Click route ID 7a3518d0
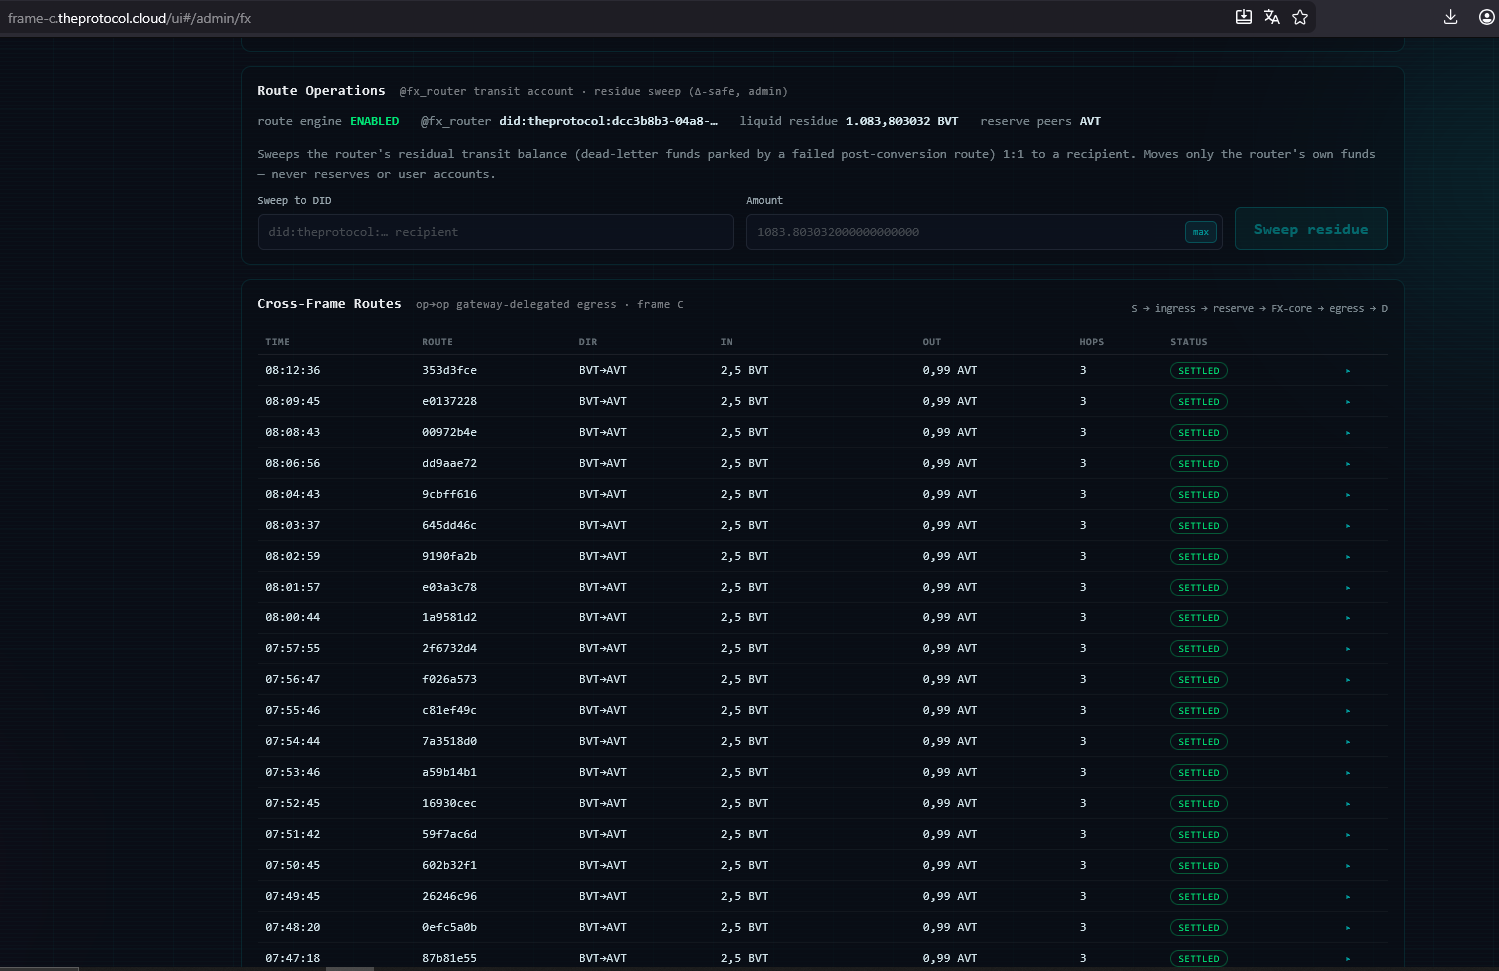Image resolution: width=1499 pixels, height=971 pixels. click(x=449, y=742)
